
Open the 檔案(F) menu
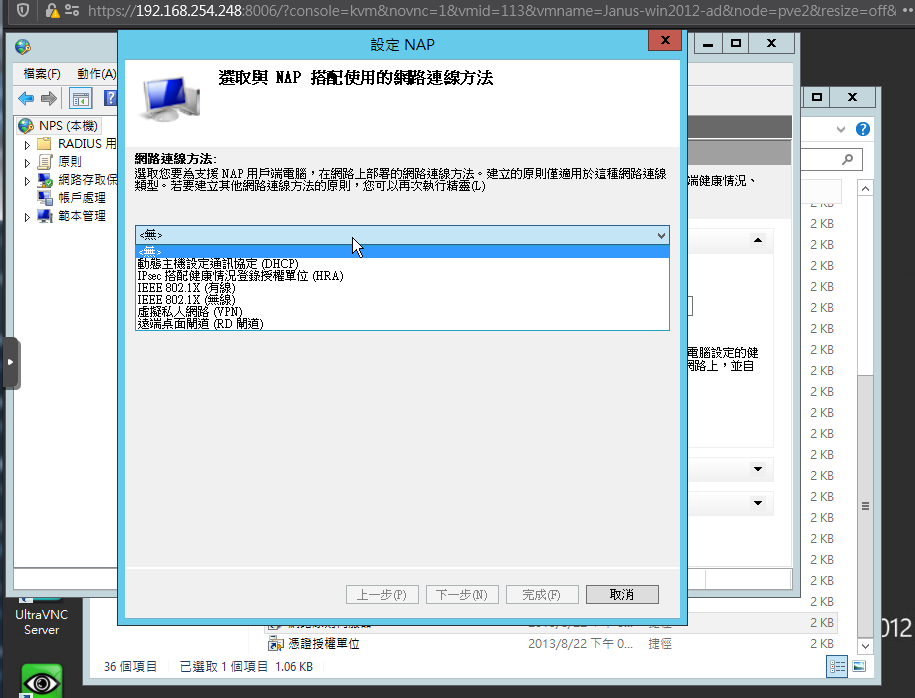(x=41, y=74)
